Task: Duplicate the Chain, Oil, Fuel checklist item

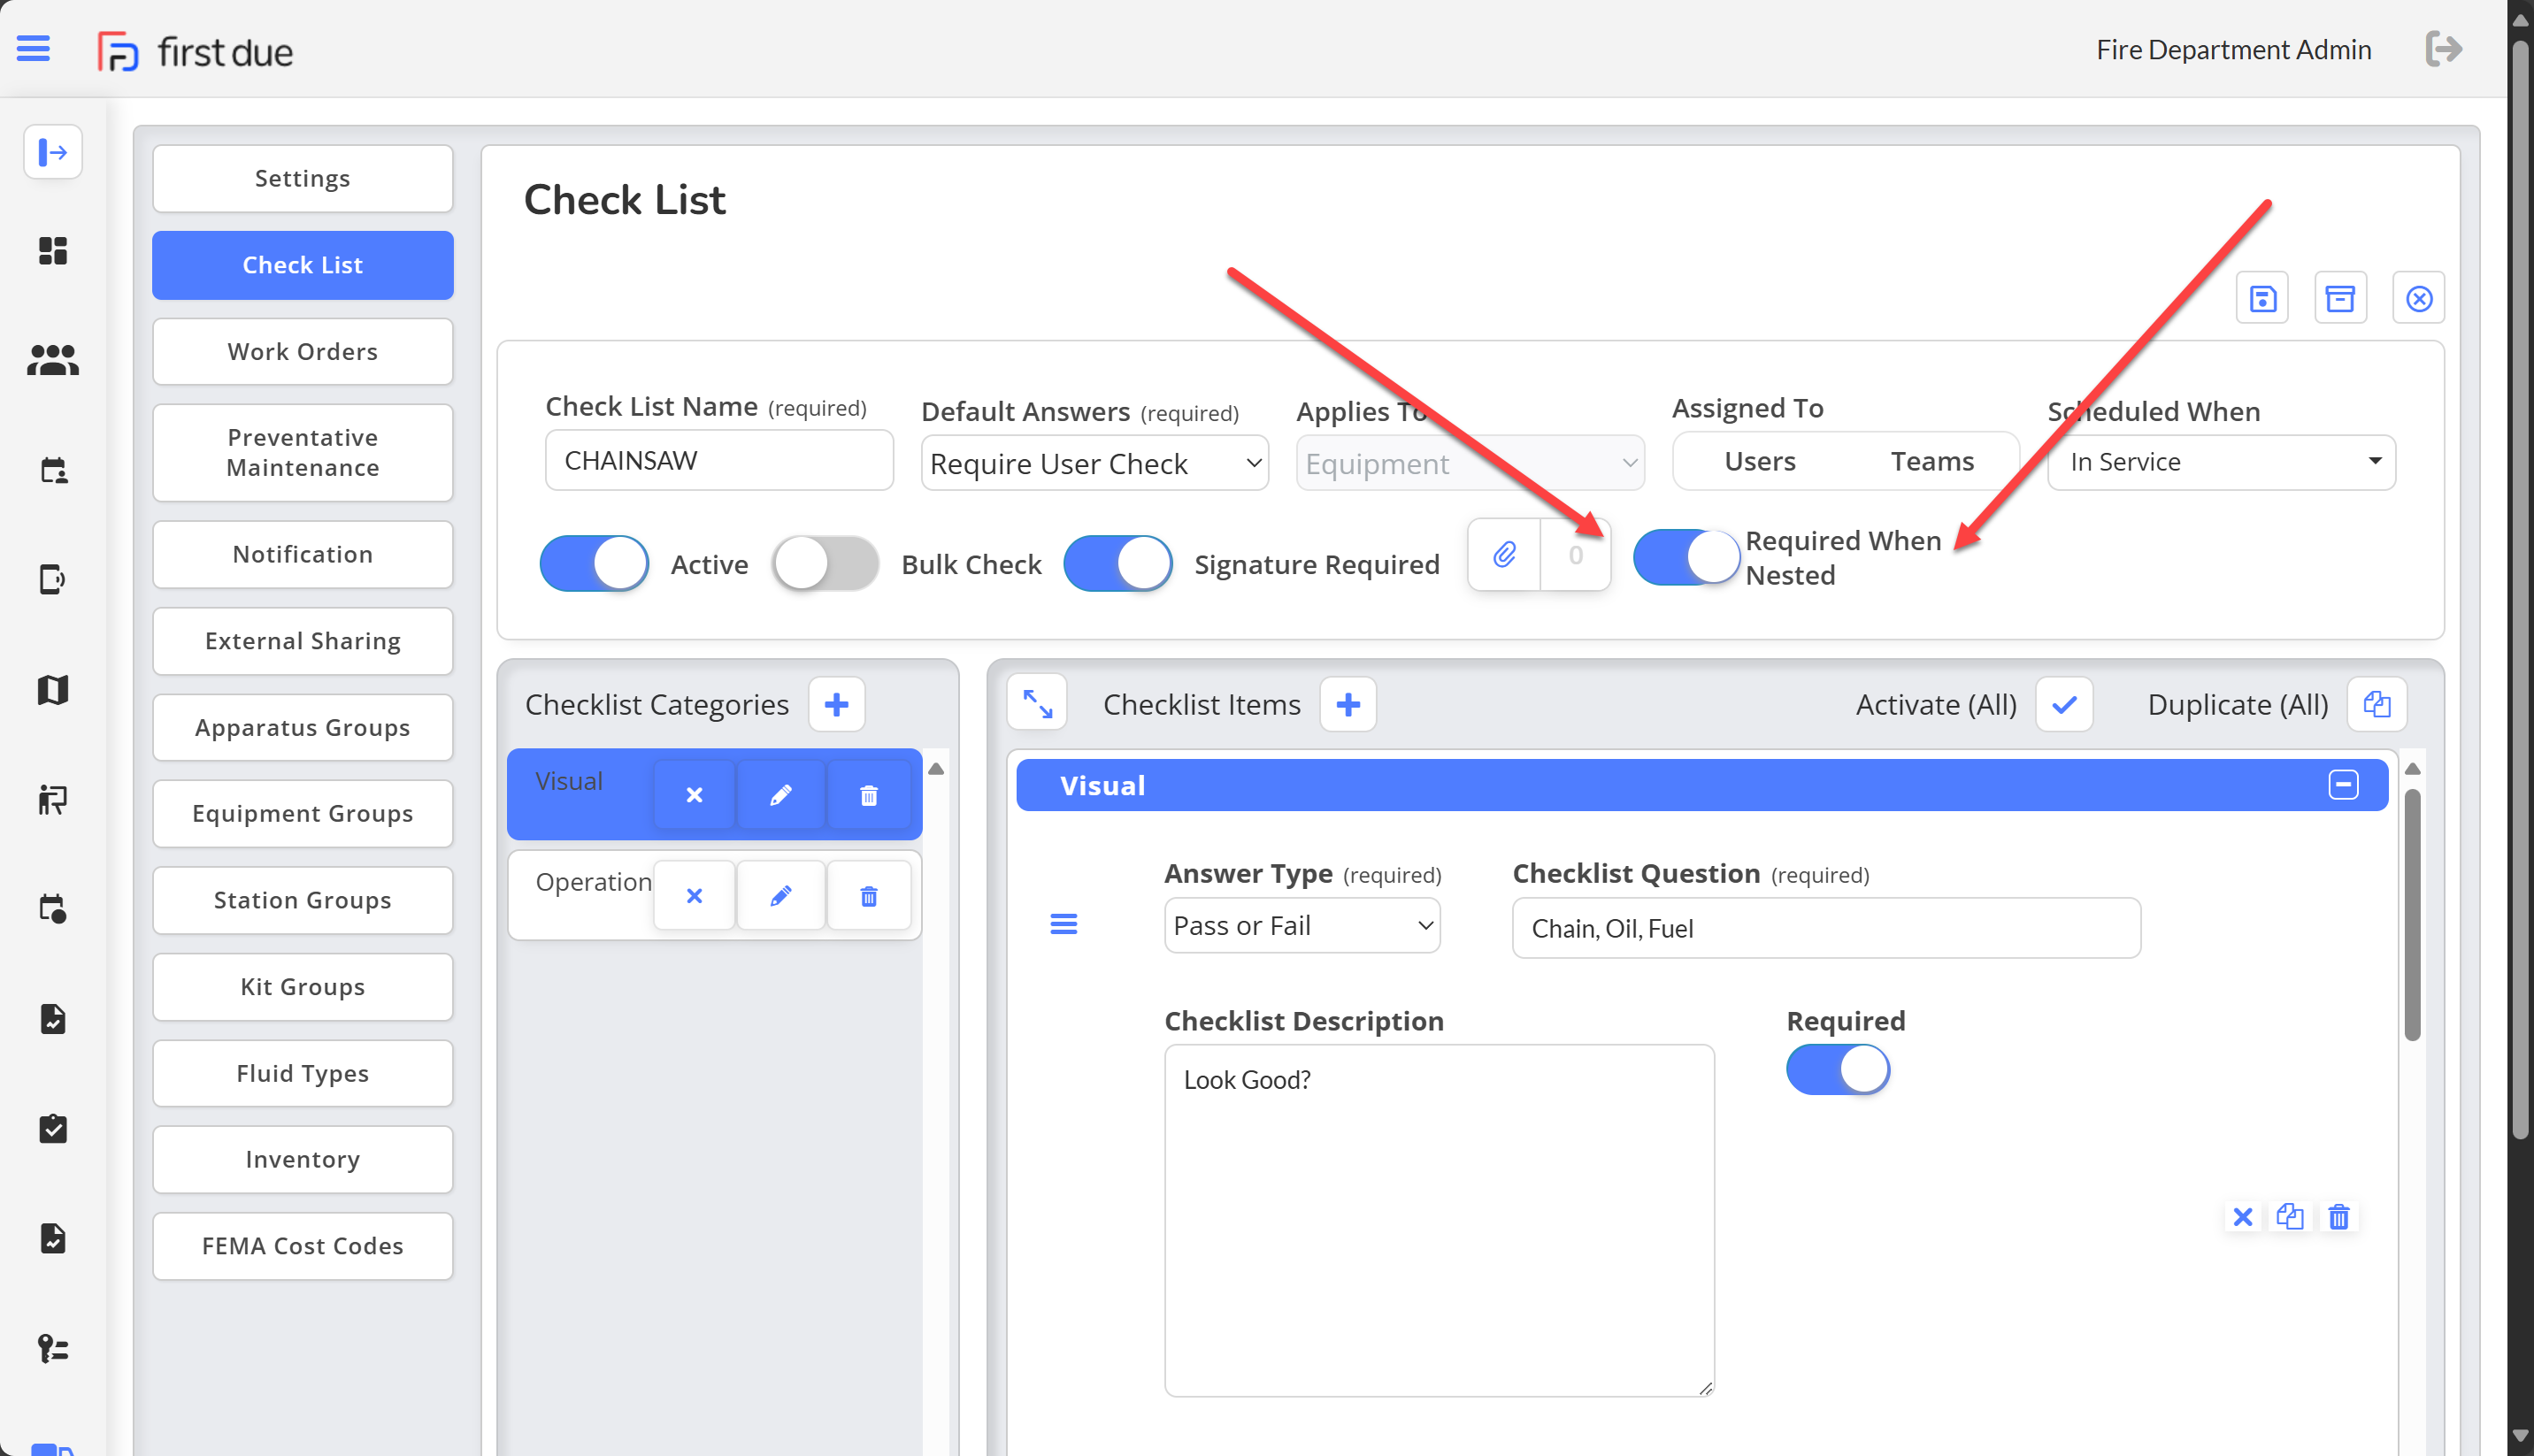Action: [x=2290, y=1217]
